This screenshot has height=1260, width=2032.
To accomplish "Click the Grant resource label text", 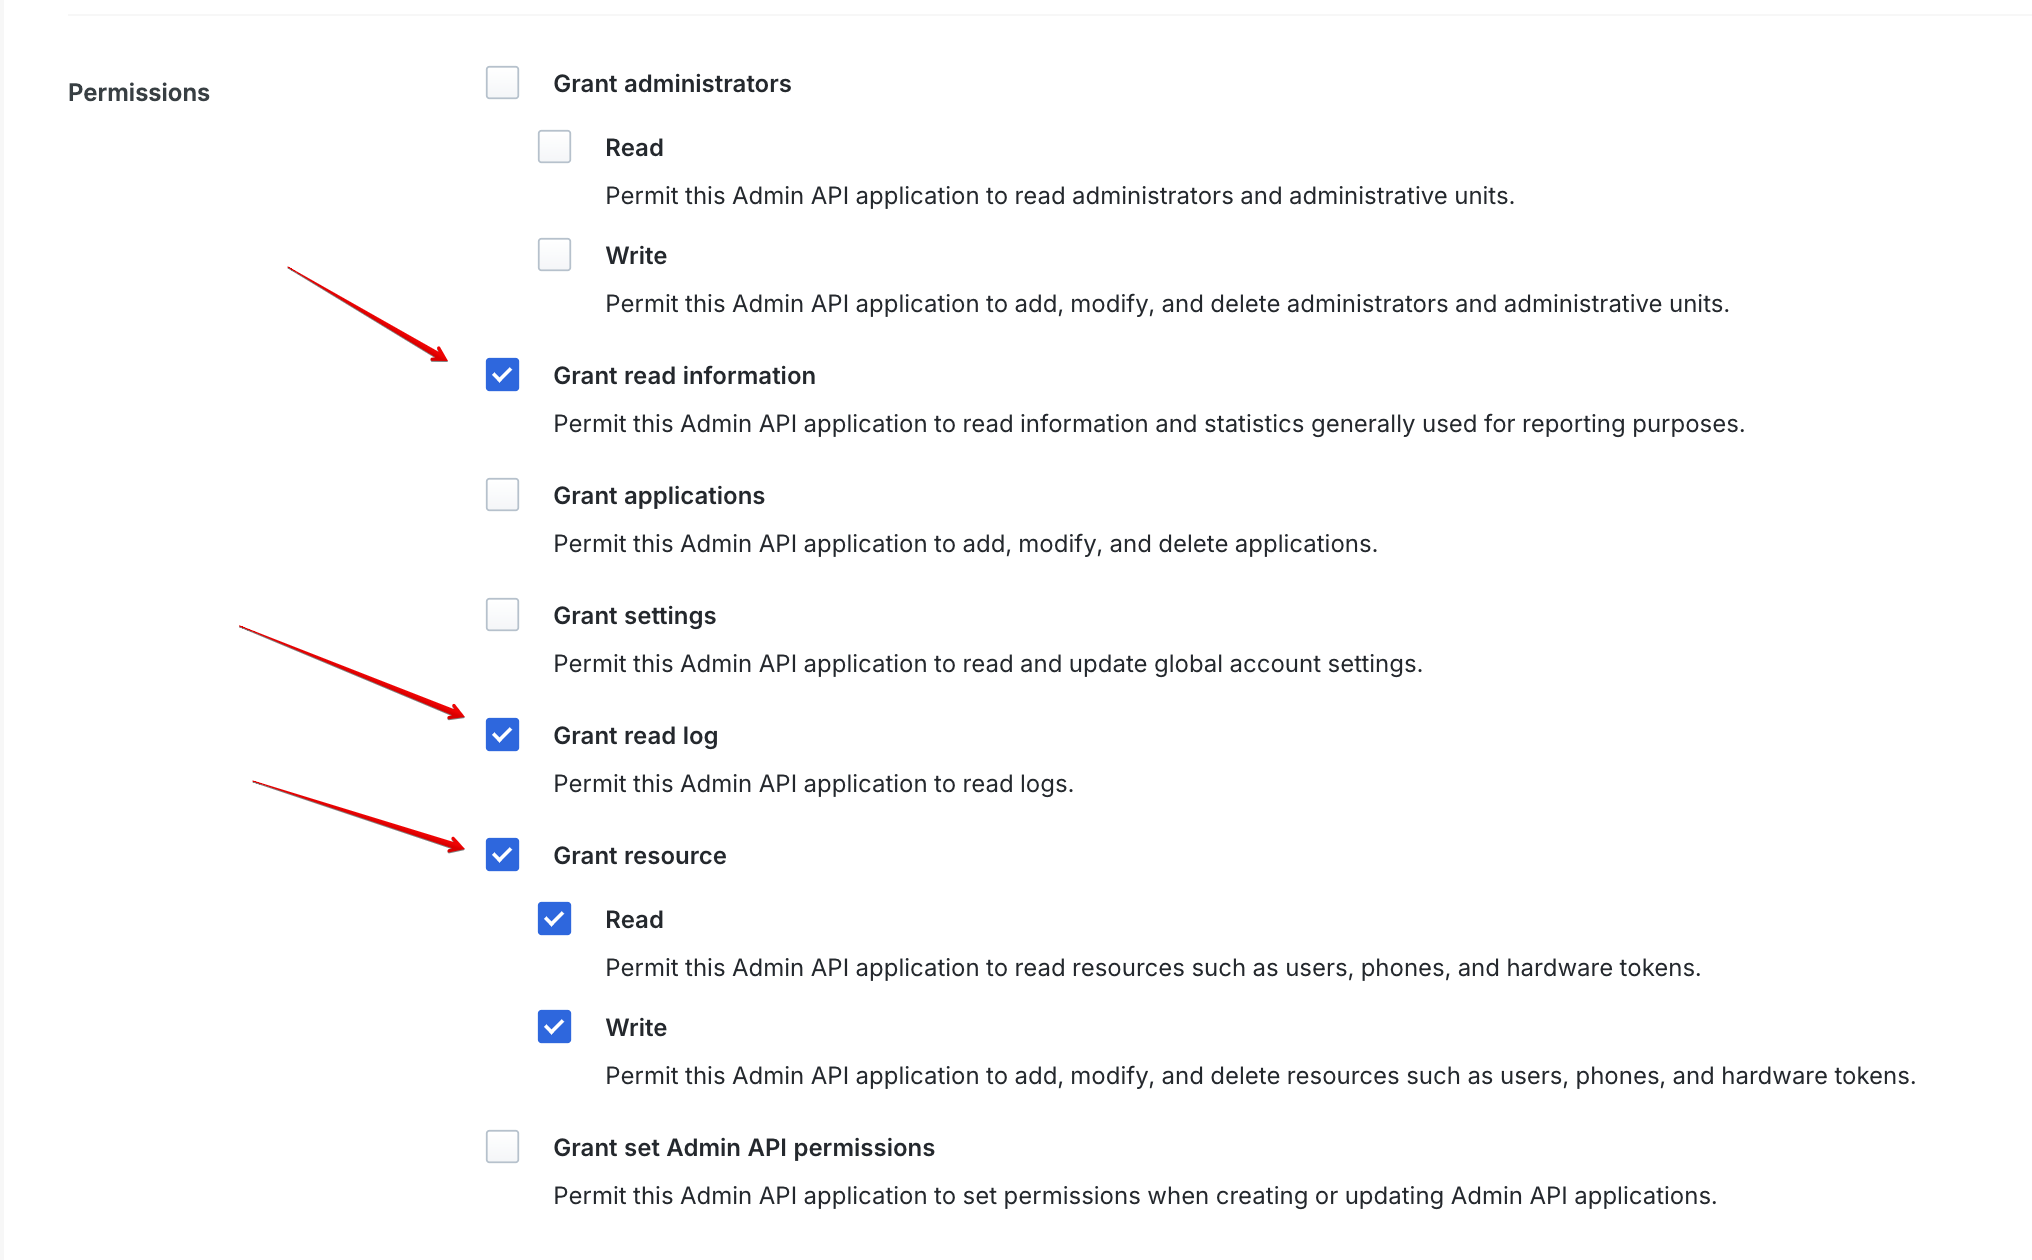I will point(640,855).
